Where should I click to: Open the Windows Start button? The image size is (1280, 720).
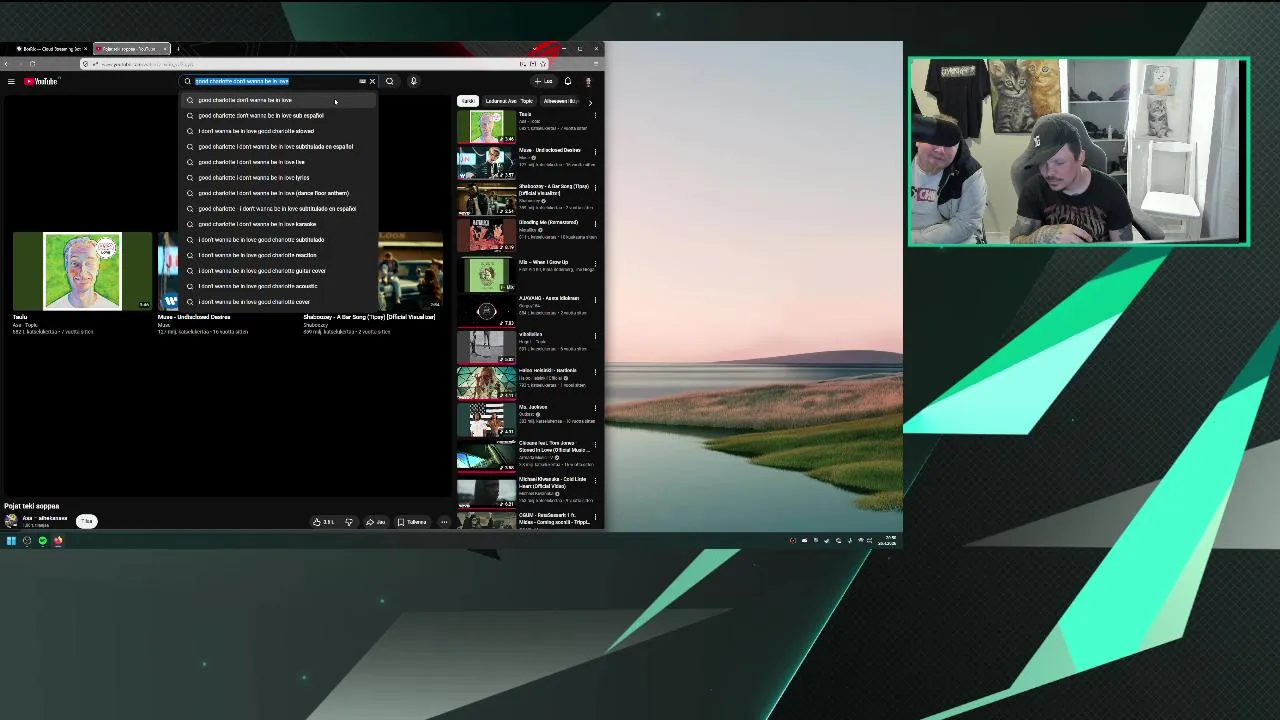click(x=11, y=541)
